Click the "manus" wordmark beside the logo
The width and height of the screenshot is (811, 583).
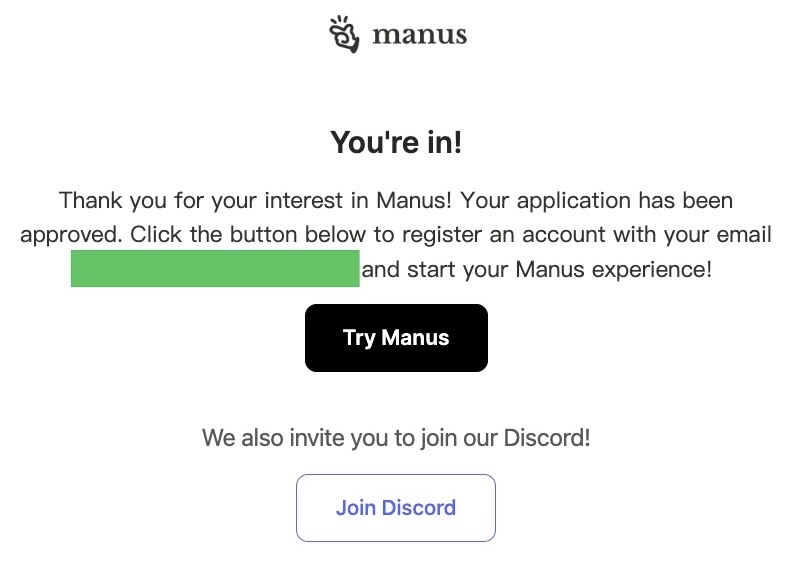419,35
